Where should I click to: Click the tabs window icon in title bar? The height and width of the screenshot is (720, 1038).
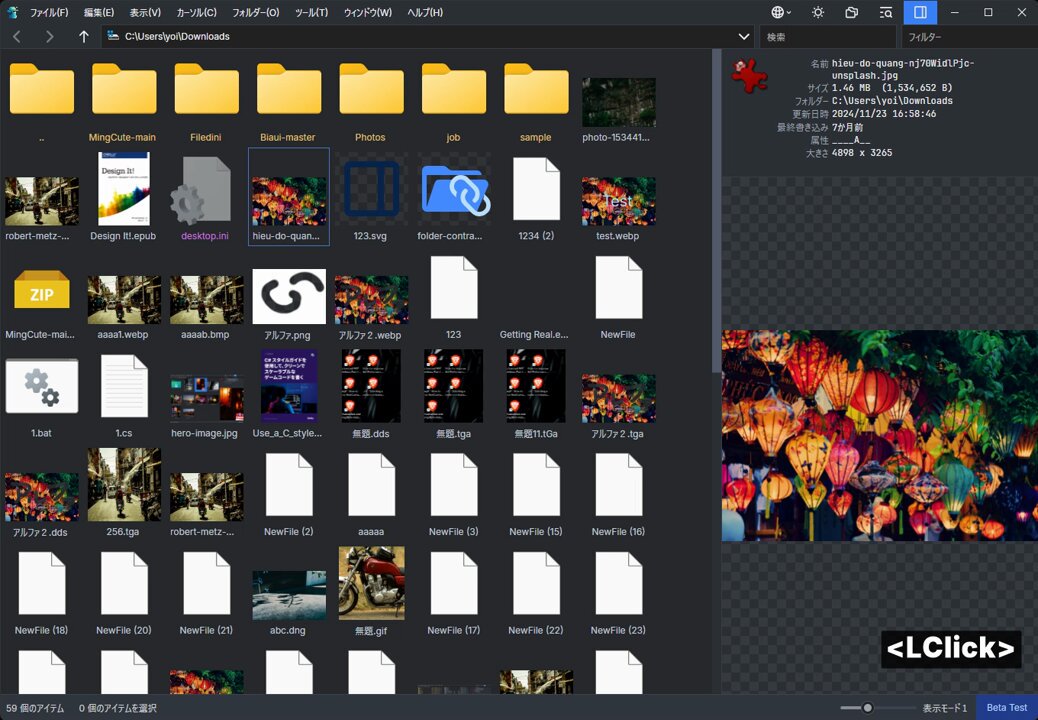pyautogui.click(x=852, y=13)
